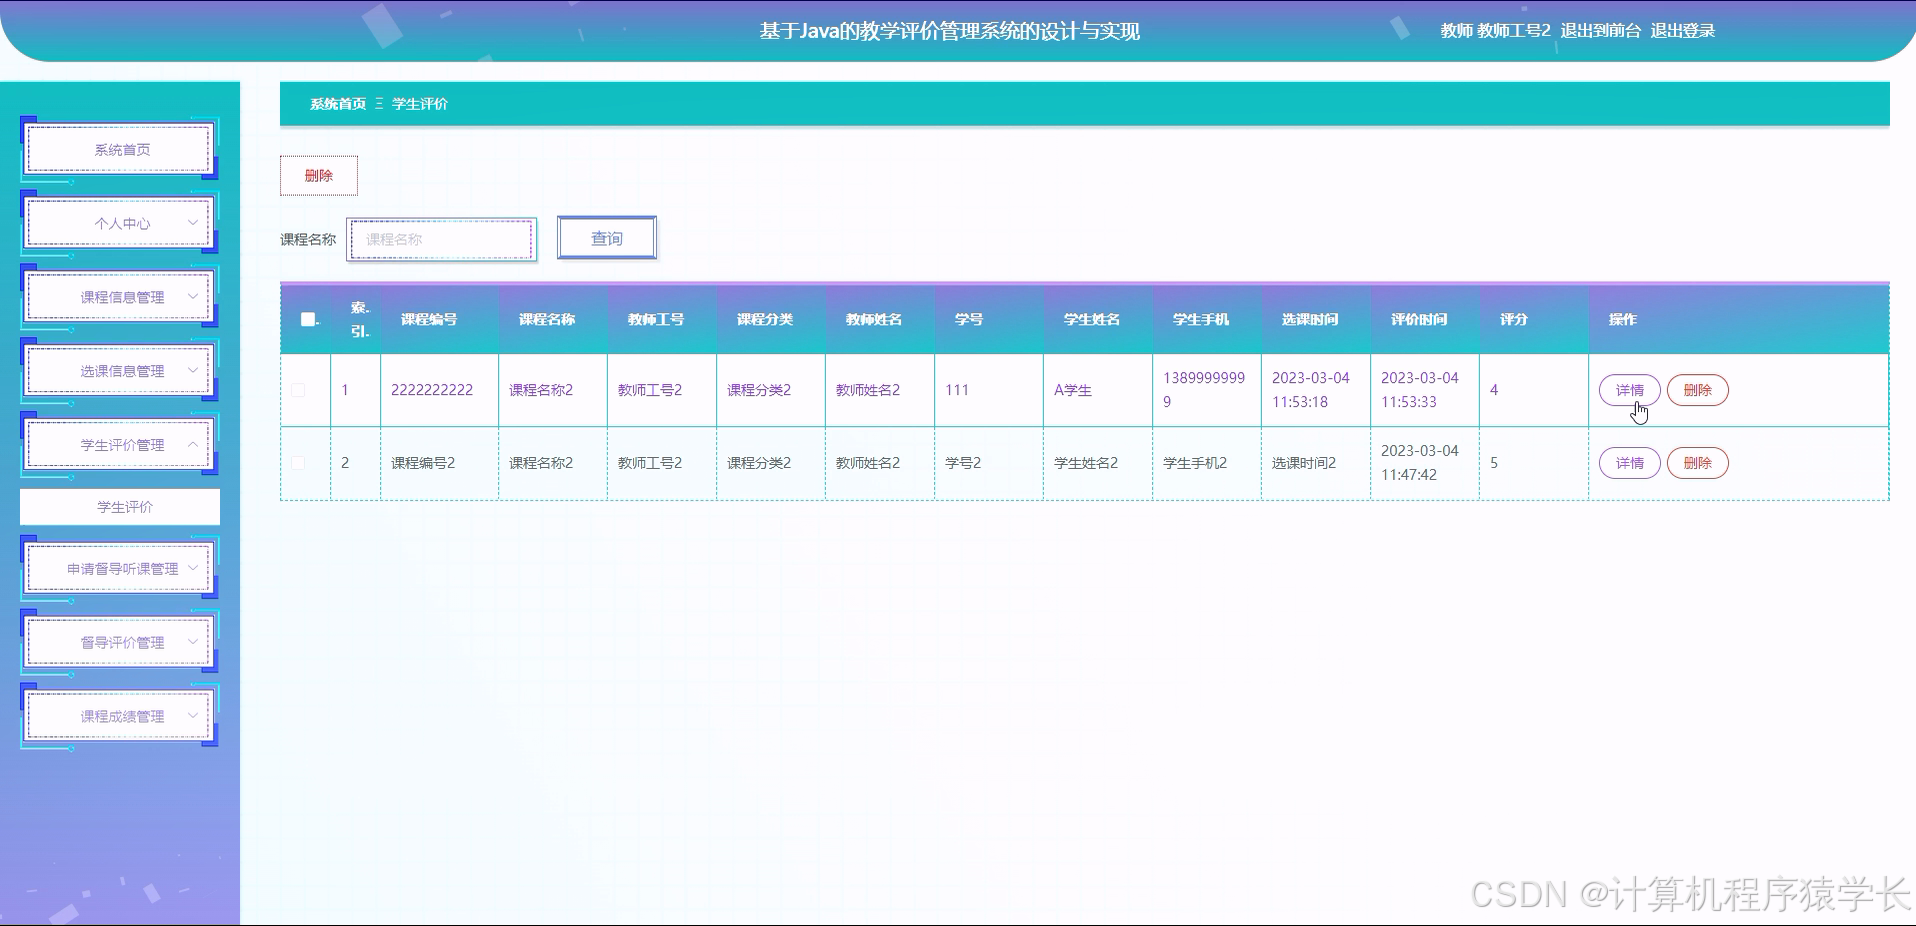This screenshot has width=1916, height=926.
Task: Delete row 2 with 学号2
Action: (1697, 463)
